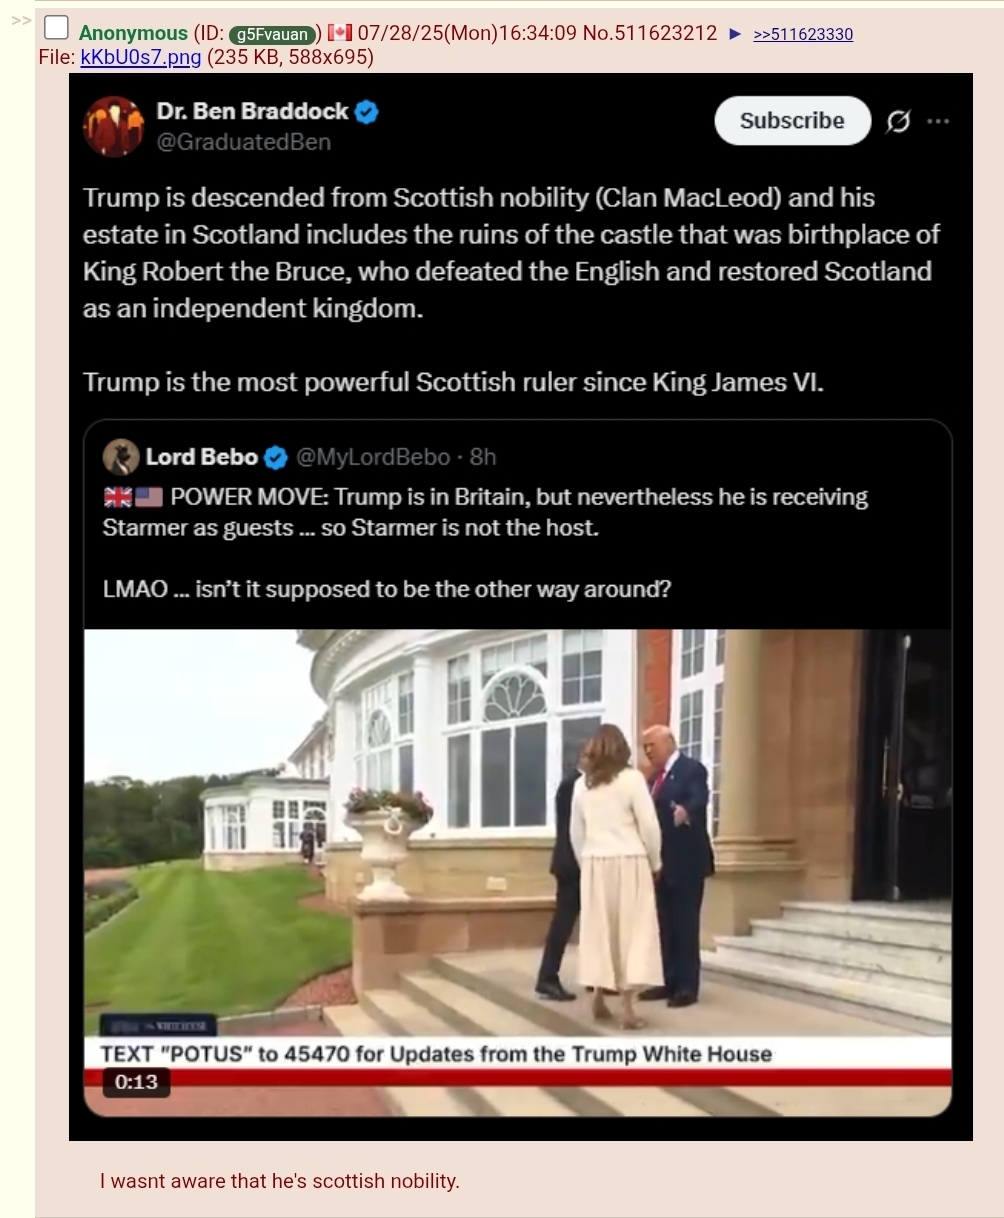Image resolution: width=1004 pixels, height=1218 pixels.
Task: Open the three-dot more options menu
Action: [x=938, y=121]
